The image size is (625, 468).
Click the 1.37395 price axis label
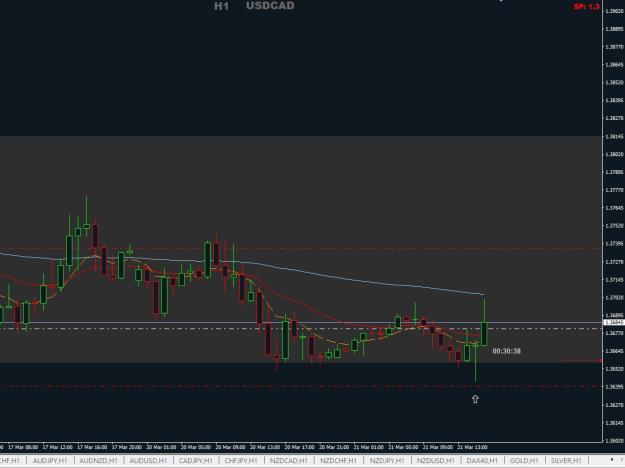click(x=614, y=244)
